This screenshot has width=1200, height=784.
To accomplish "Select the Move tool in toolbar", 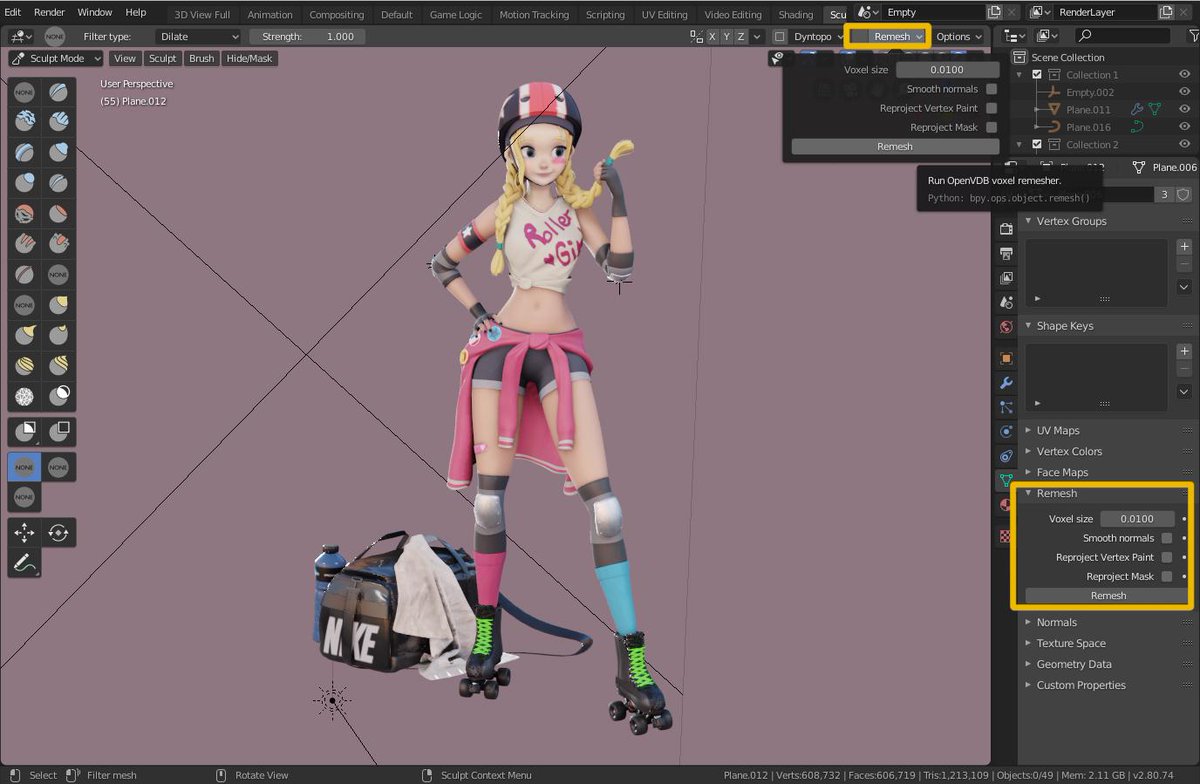I will [25, 532].
